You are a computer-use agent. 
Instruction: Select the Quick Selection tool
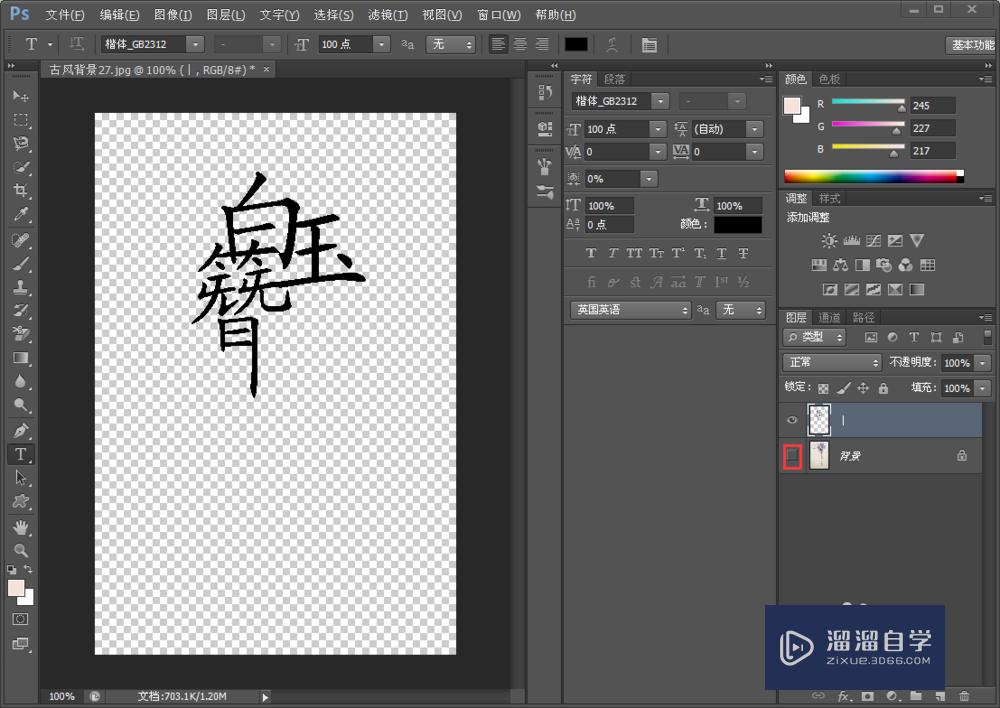pyautogui.click(x=20, y=168)
